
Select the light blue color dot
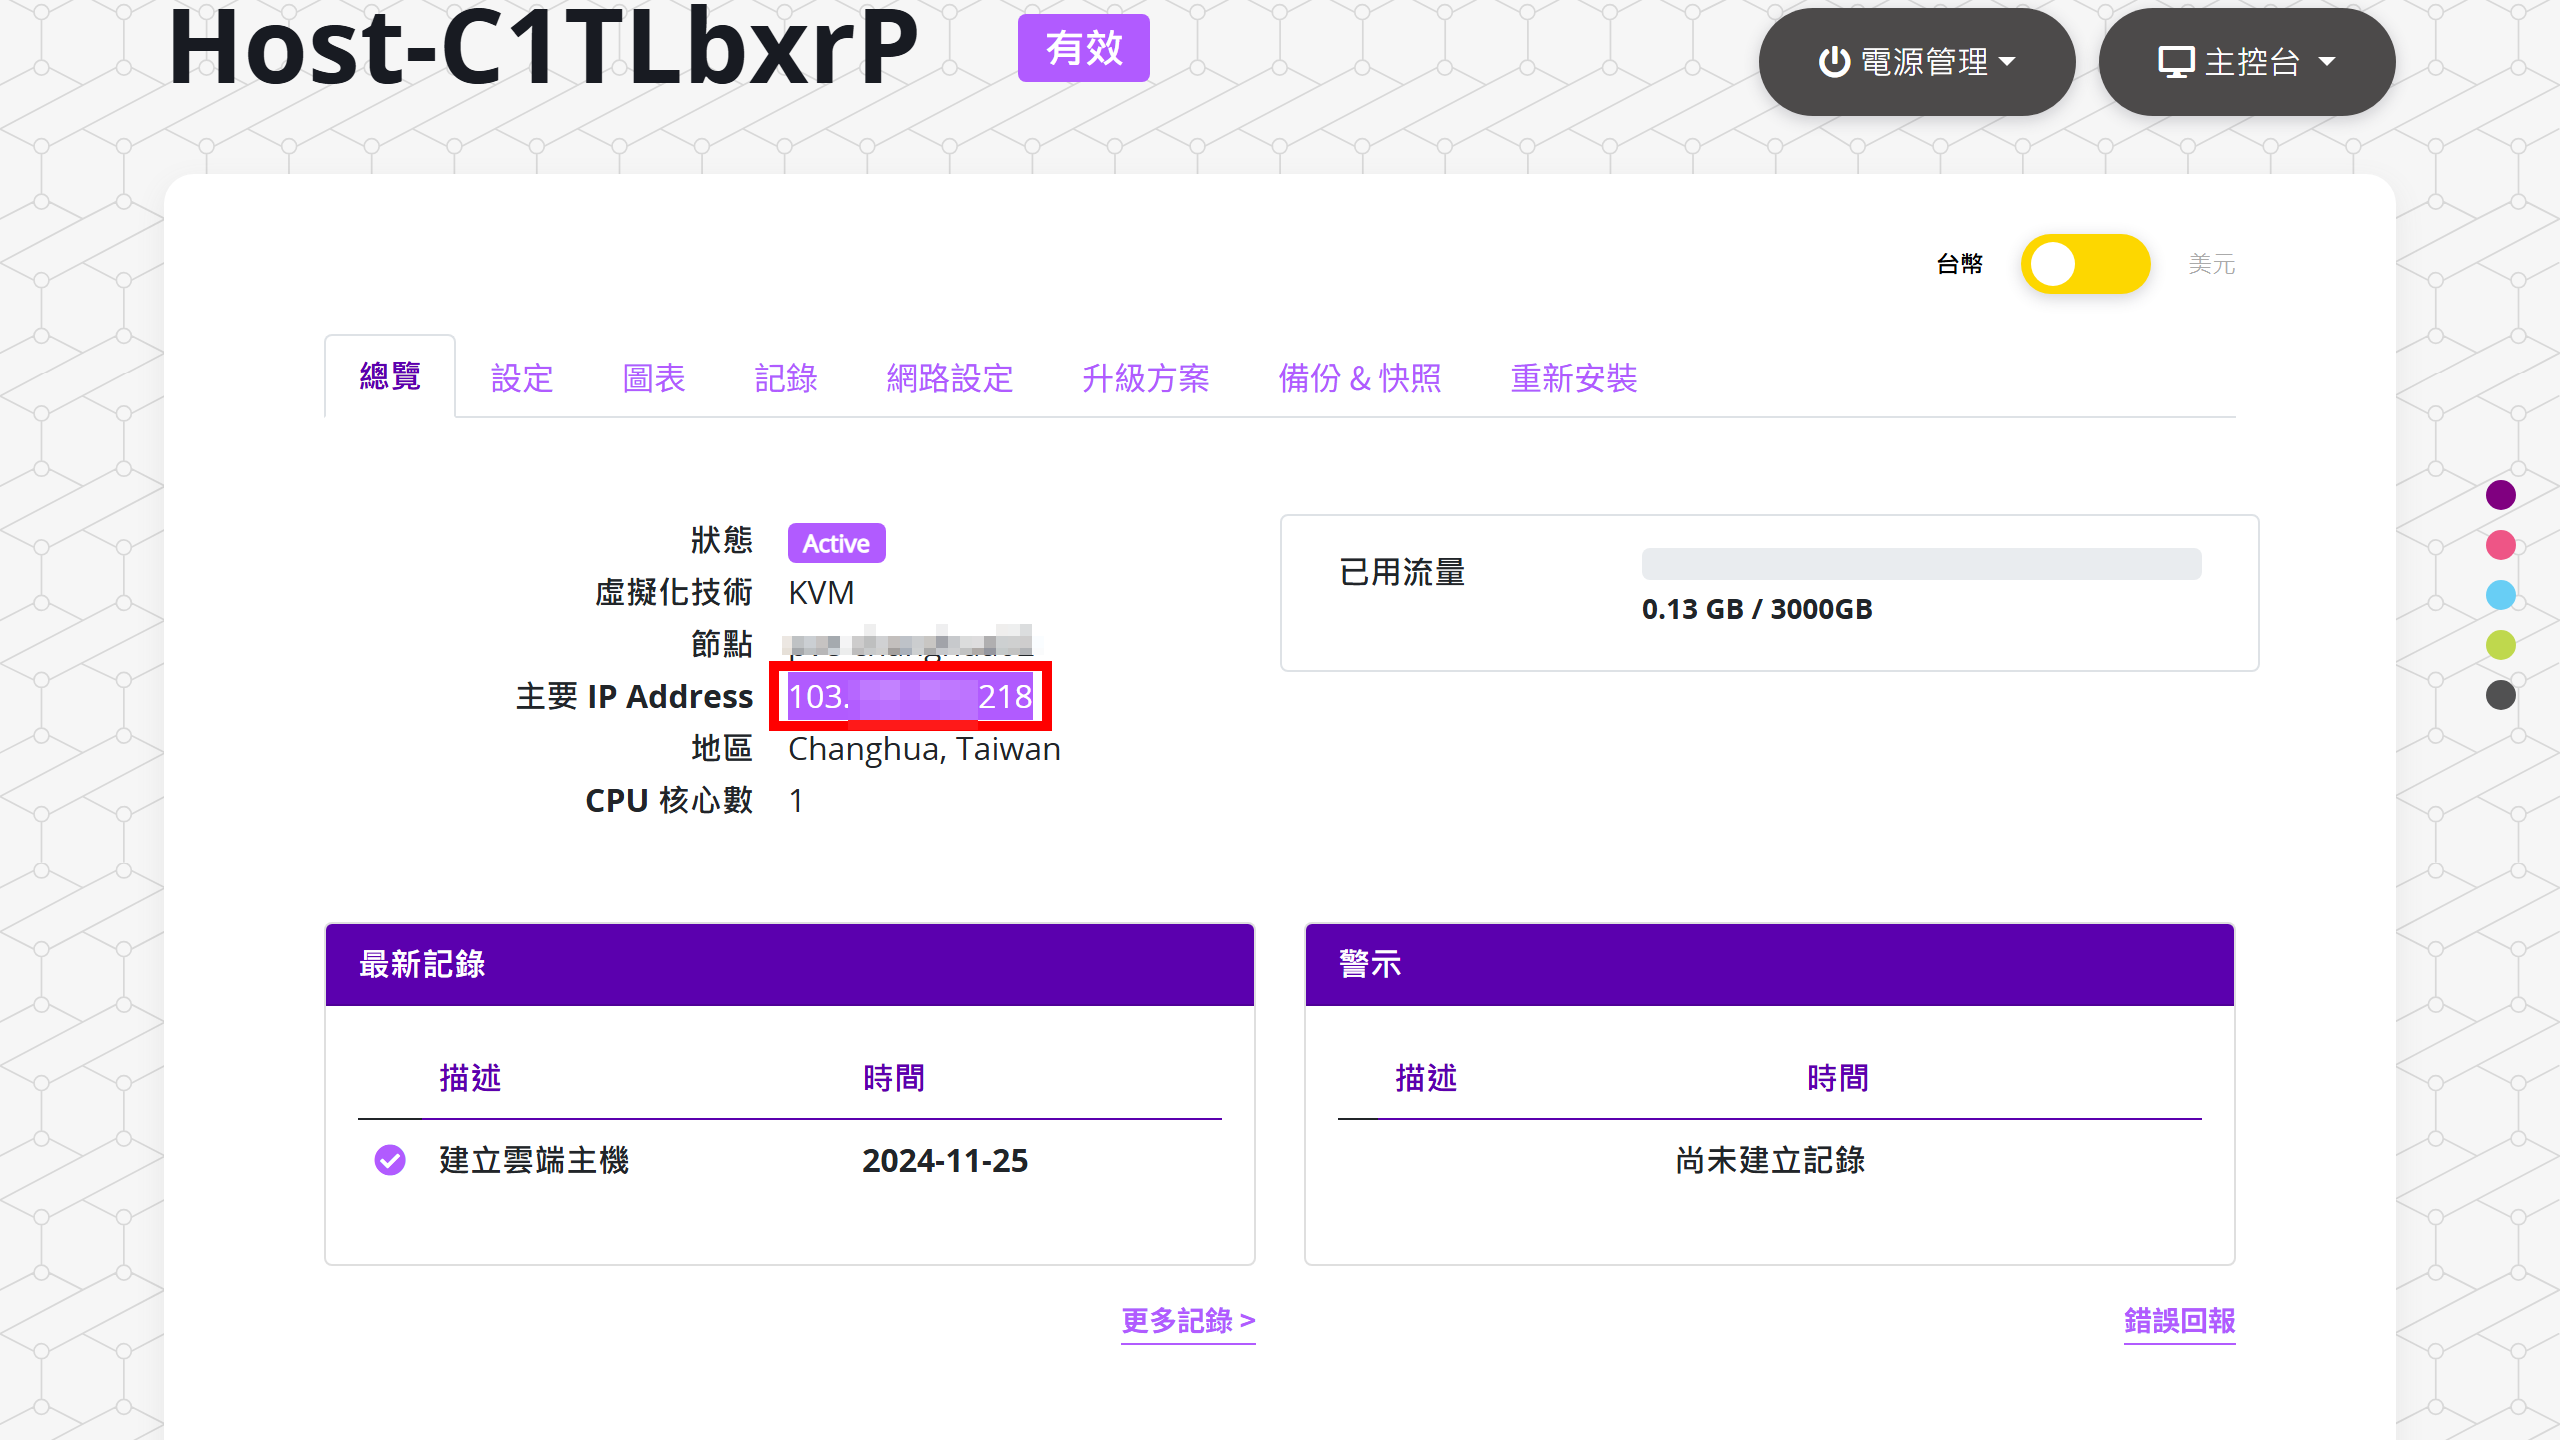pyautogui.click(x=2500, y=595)
